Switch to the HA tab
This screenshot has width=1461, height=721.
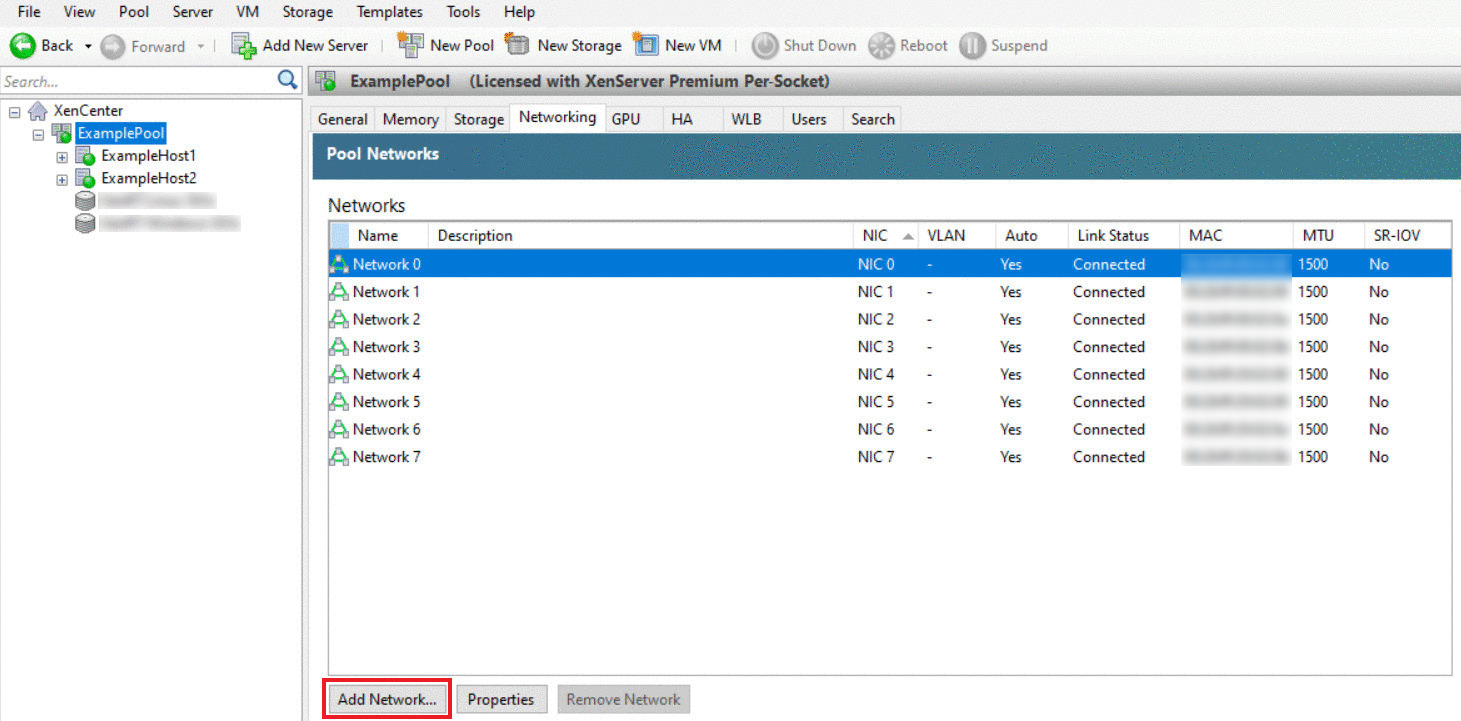click(681, 119)
